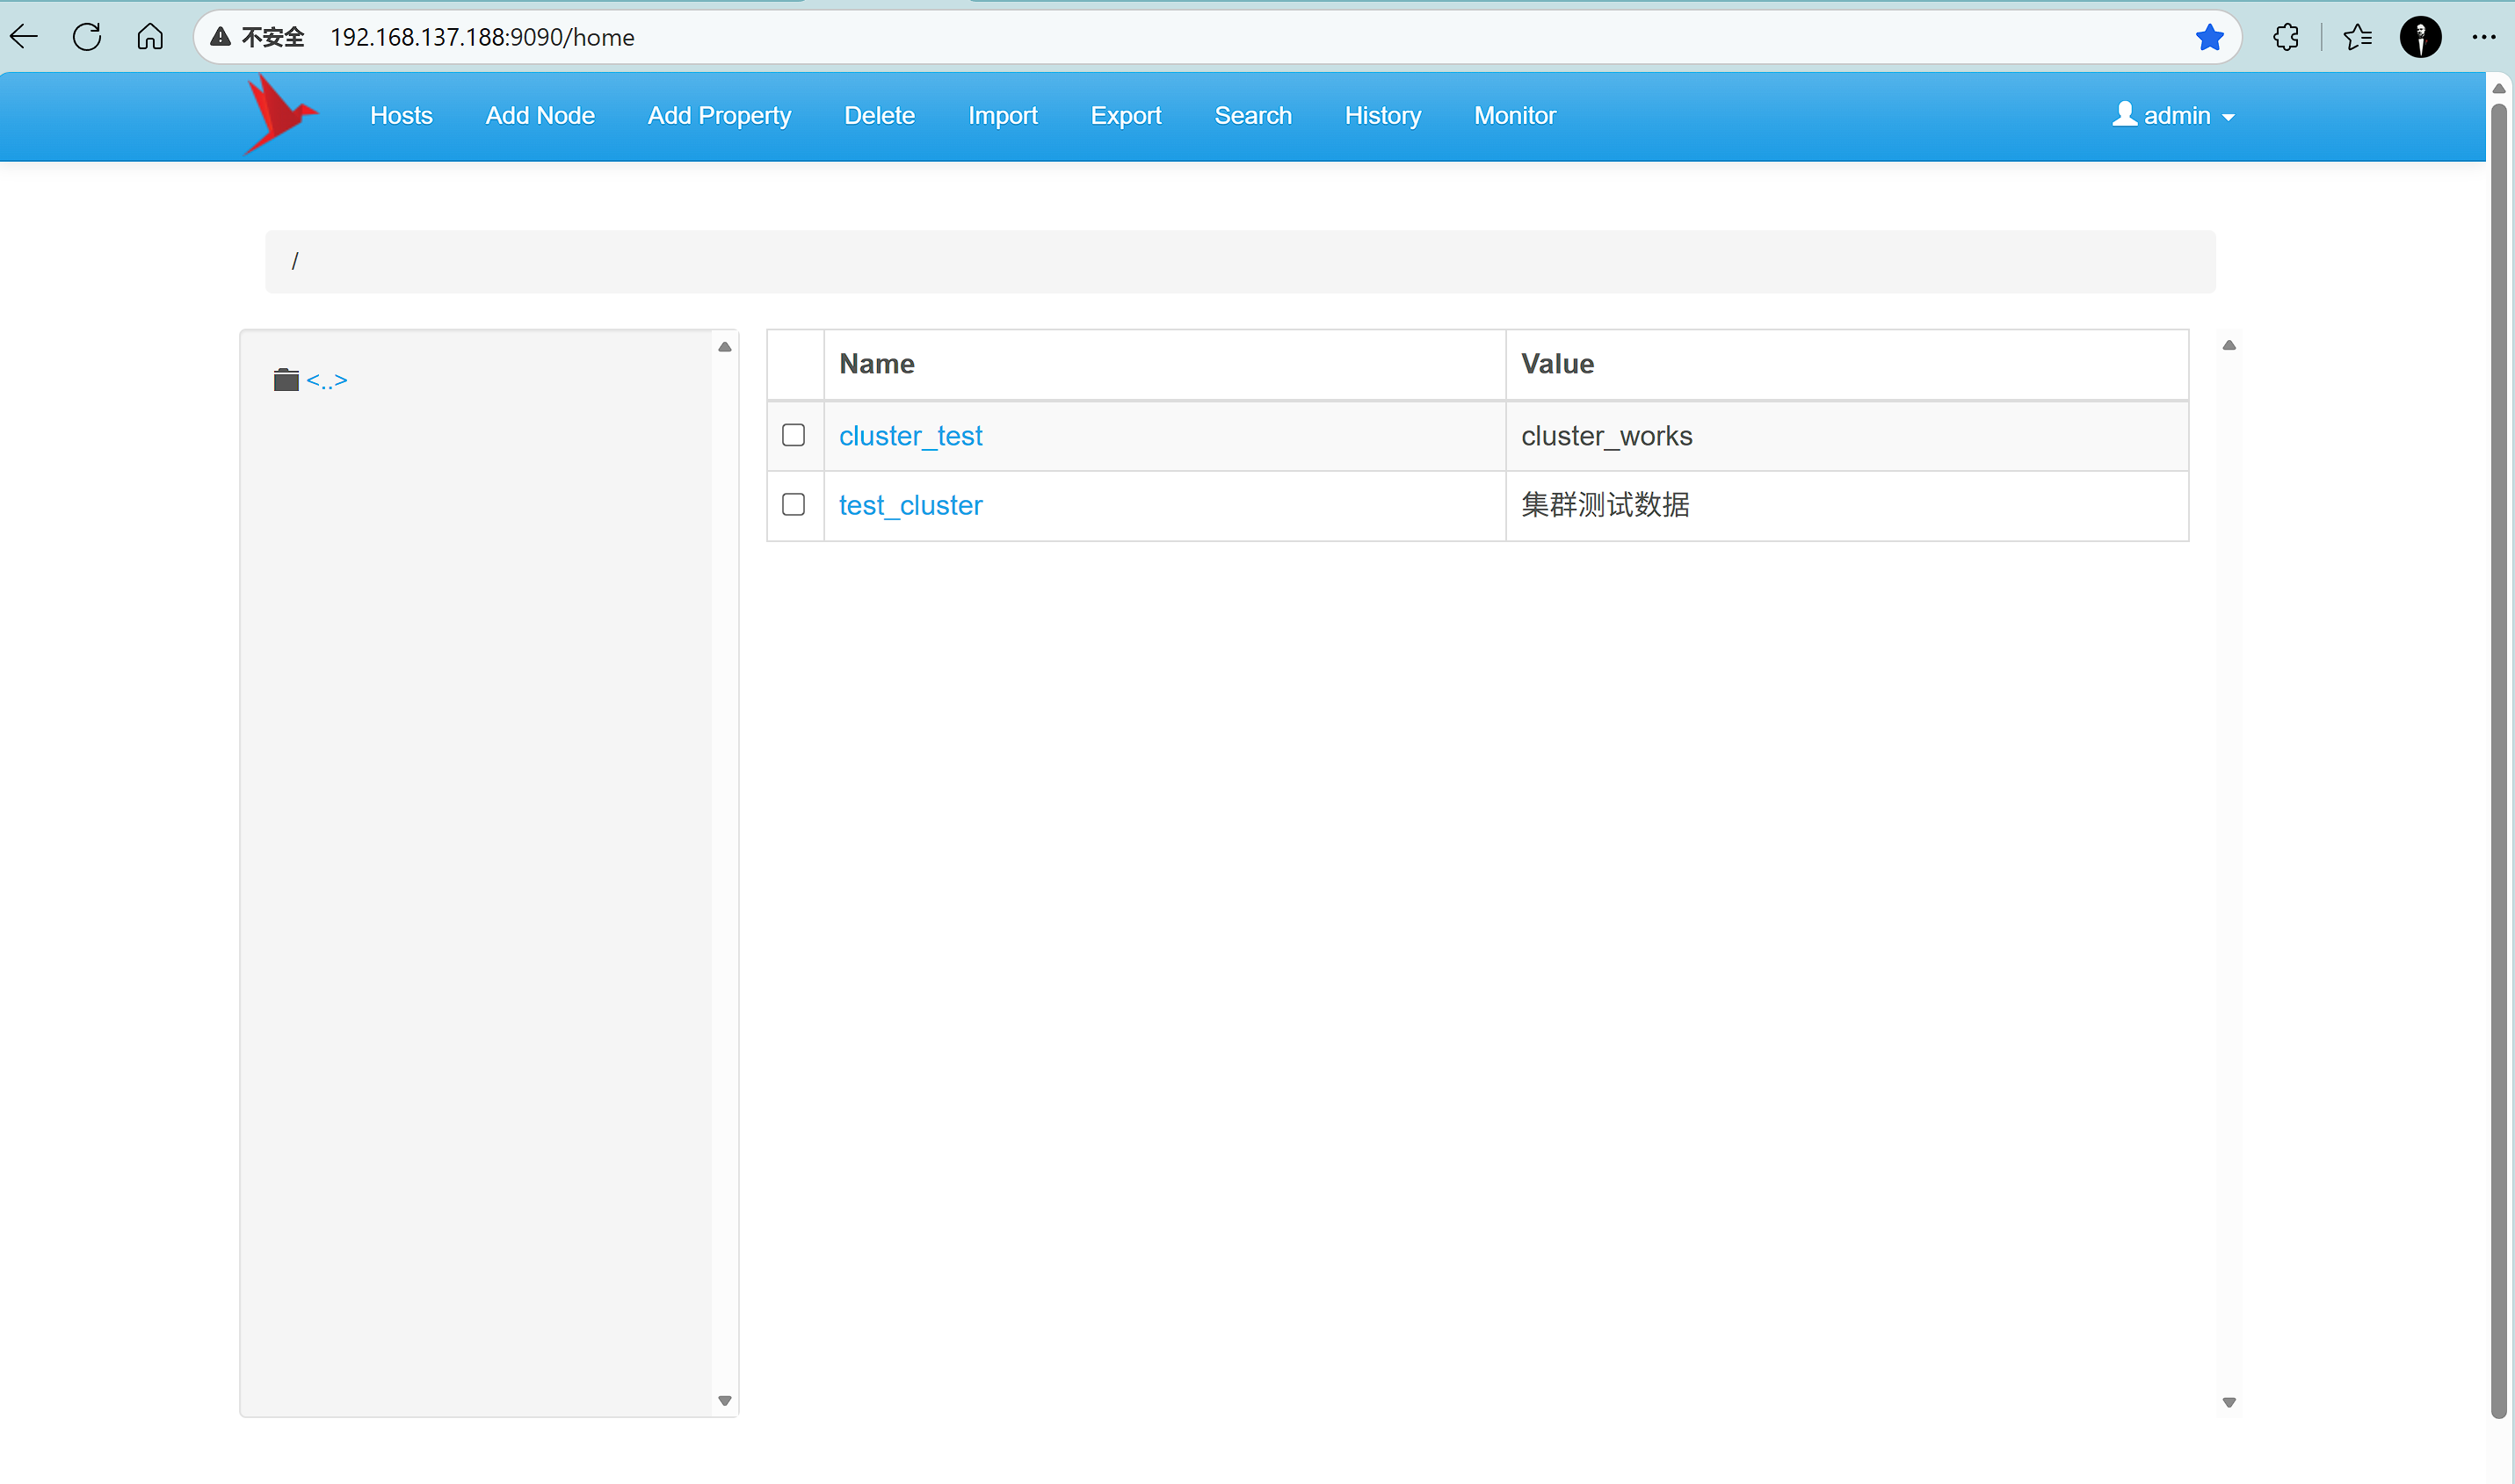This screenshot has width=2515, height=1484.
Task: Click the browser home icon
Action: tap(150, 37)
